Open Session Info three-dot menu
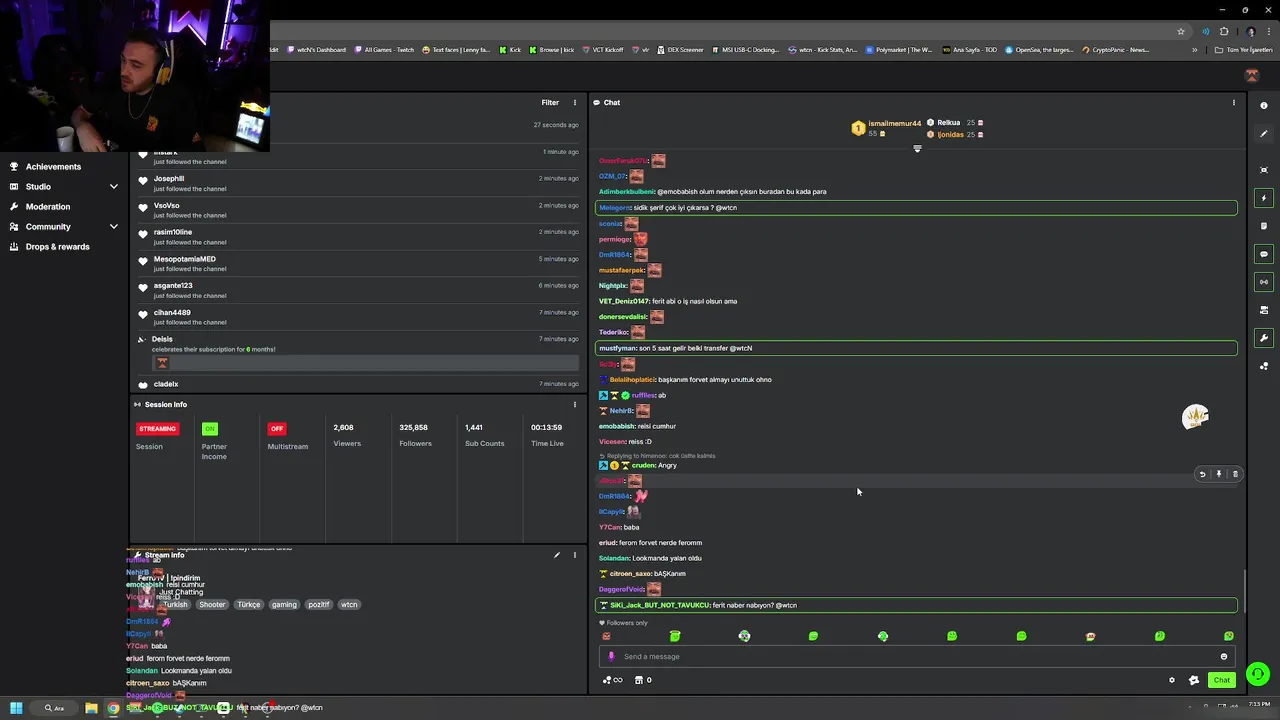 [574, 404]
